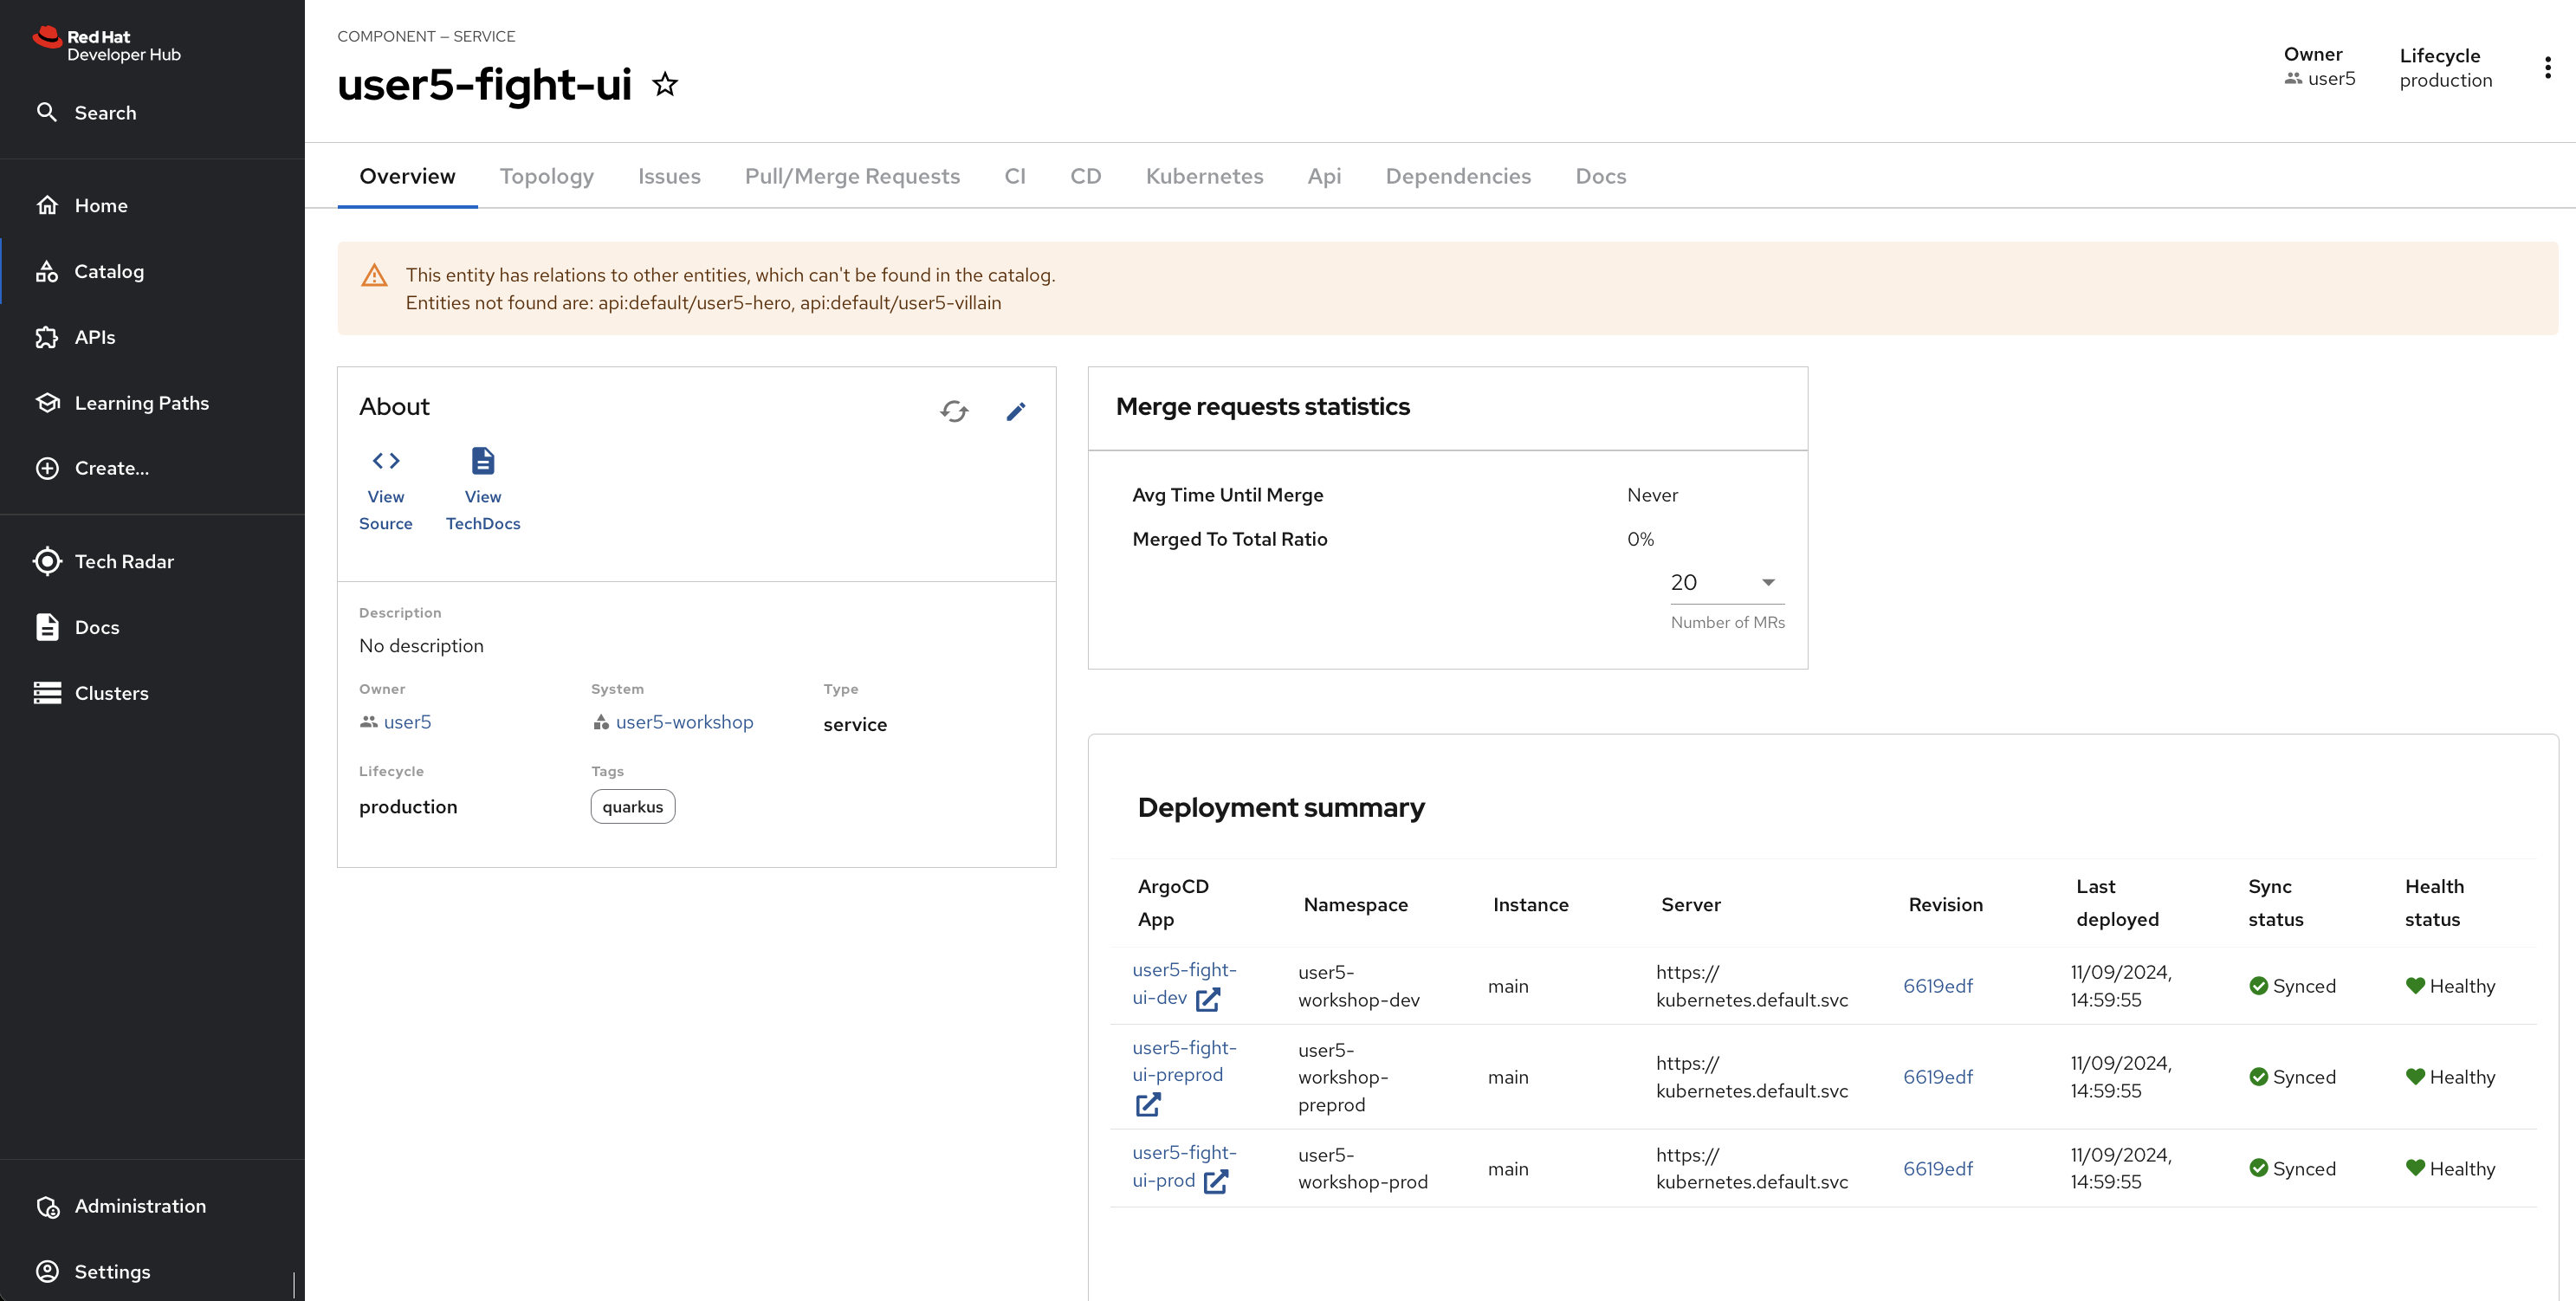Open user5-fight-ui-preprod ArgoCD app link
The height and width of the screenshot is (1301, 2576).
click(1184, 1061)
